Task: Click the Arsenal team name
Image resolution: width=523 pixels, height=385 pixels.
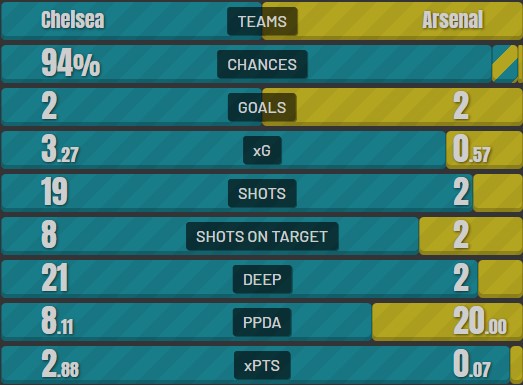Action: click(453, 19)
